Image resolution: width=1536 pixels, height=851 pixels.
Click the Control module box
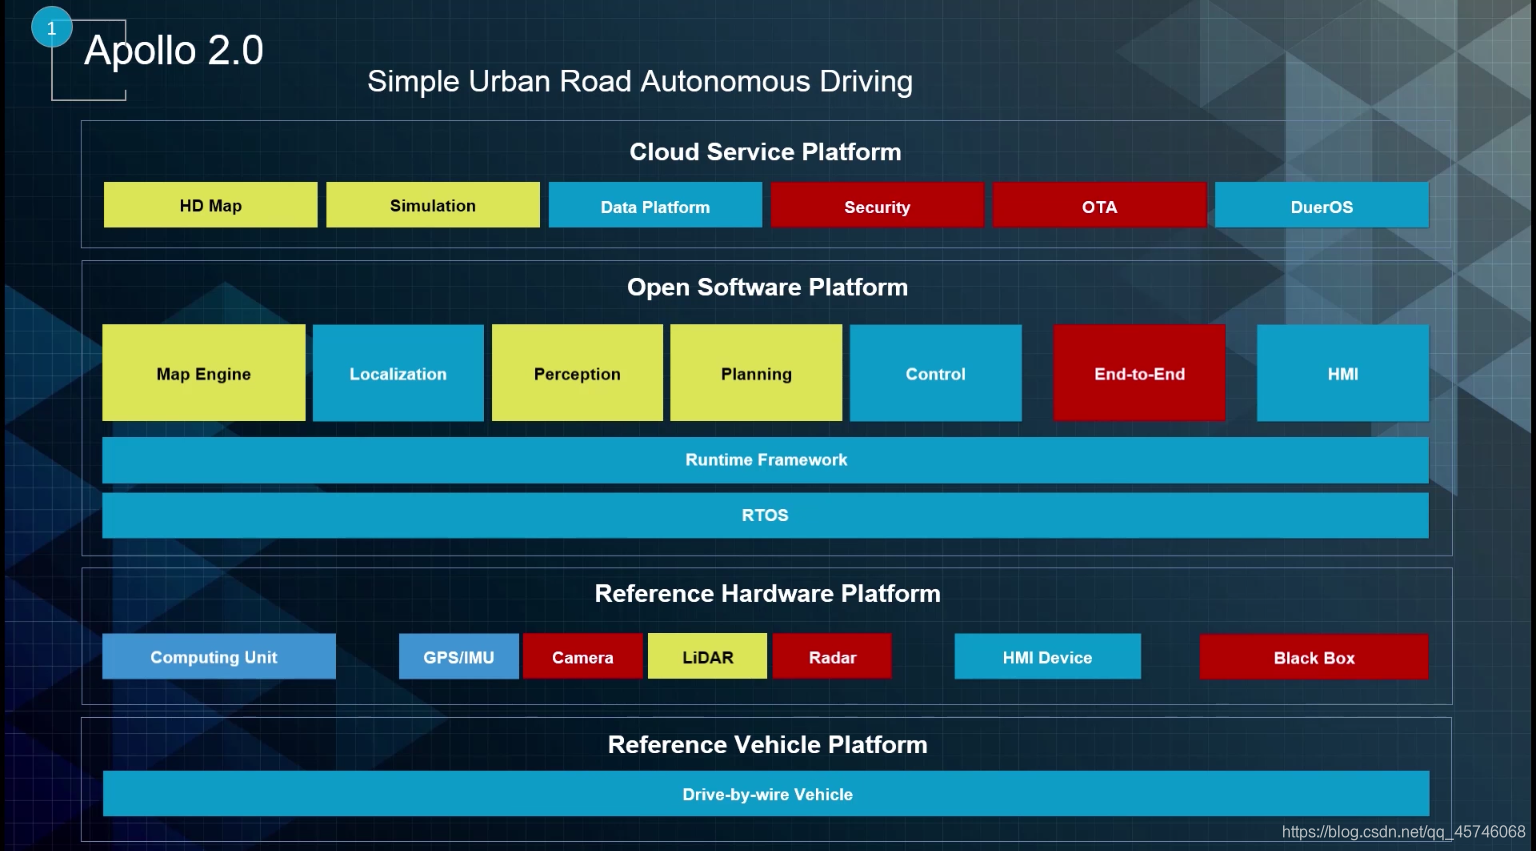pos(936,373)
